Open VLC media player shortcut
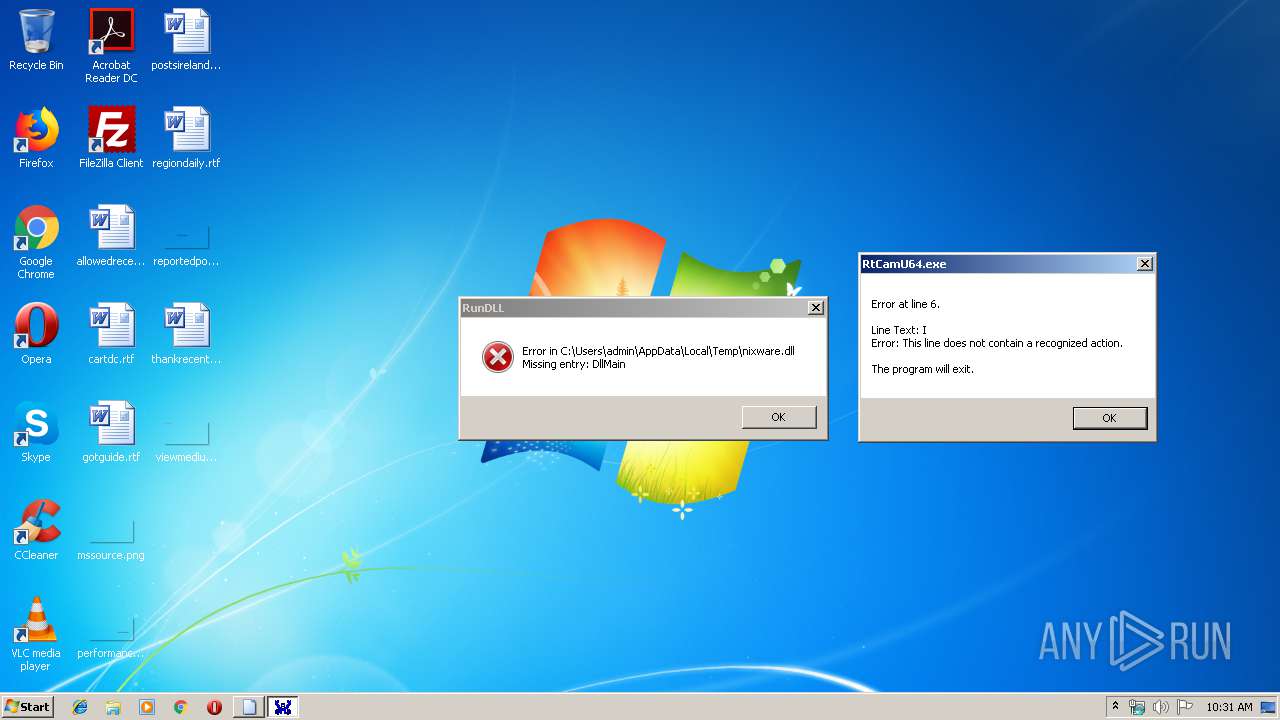The height and width of the screenshot is (720, 1280). [36, 634]
